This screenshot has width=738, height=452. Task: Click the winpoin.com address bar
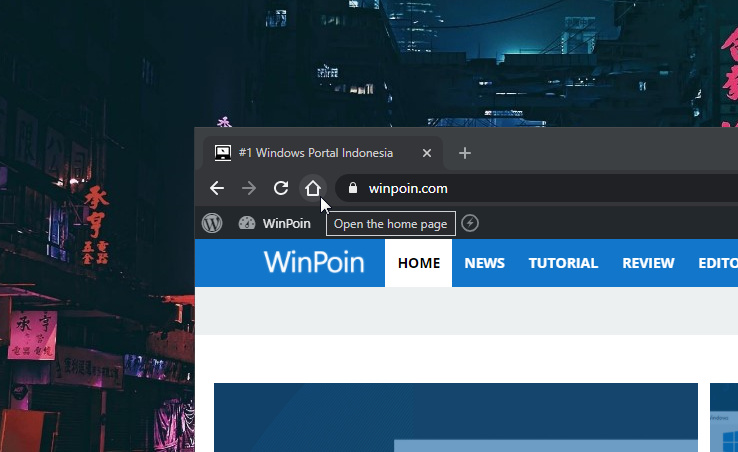(x=537, y=188)
